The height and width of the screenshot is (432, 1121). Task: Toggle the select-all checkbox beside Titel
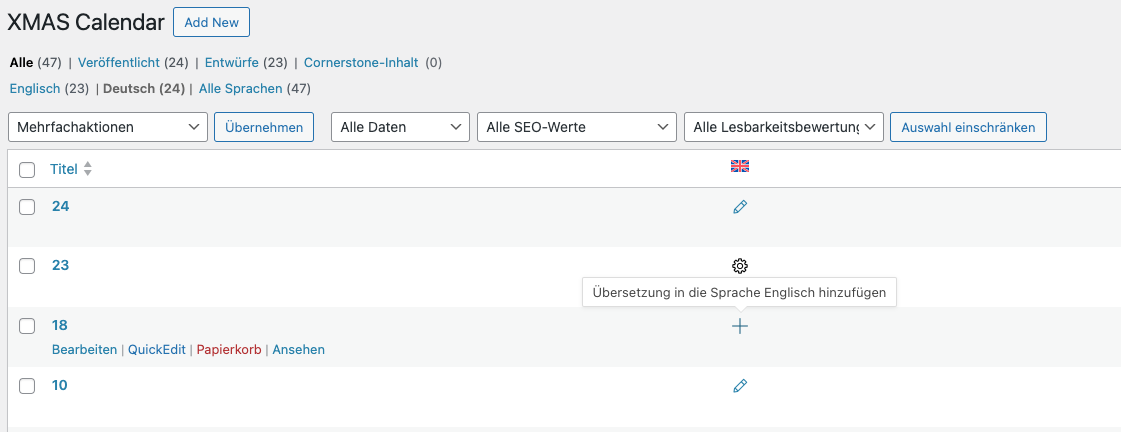[27, 170]
